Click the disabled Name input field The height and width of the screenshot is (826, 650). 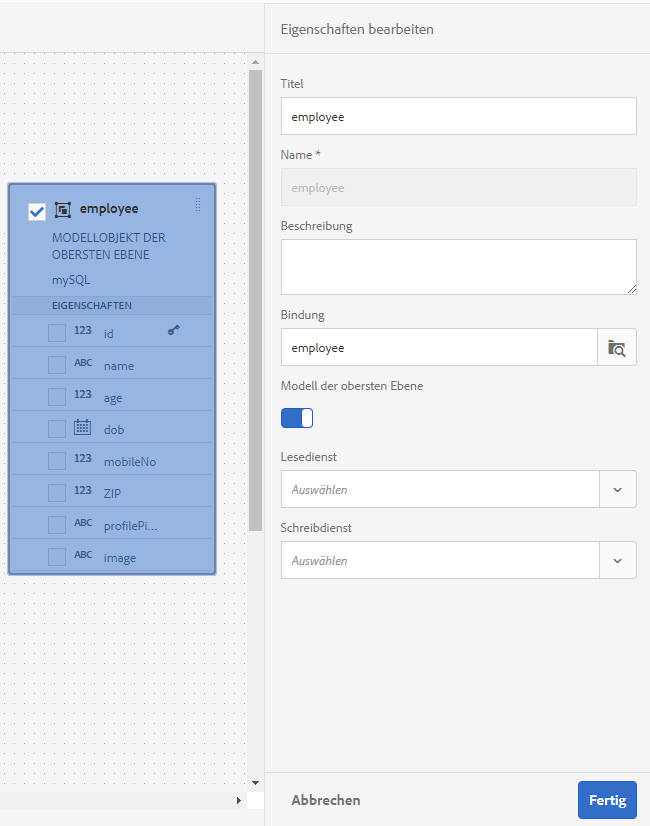coord(459,187)
